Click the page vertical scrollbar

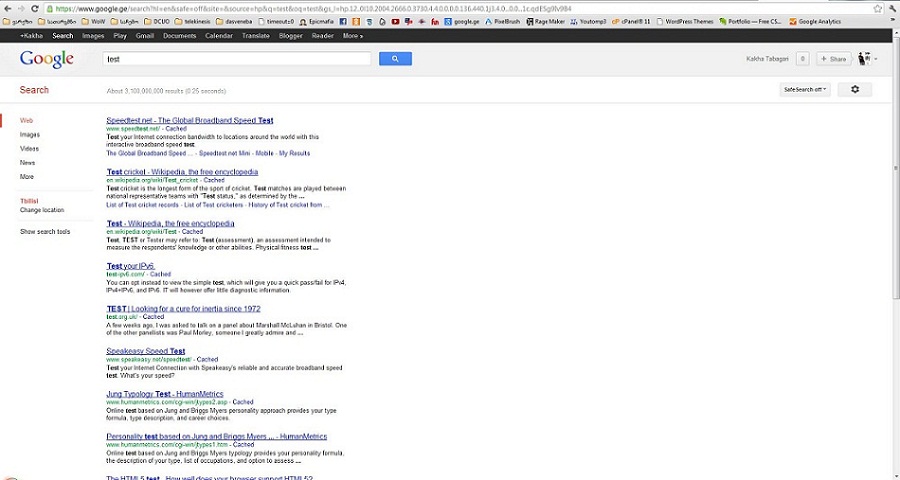click(895, 167)
